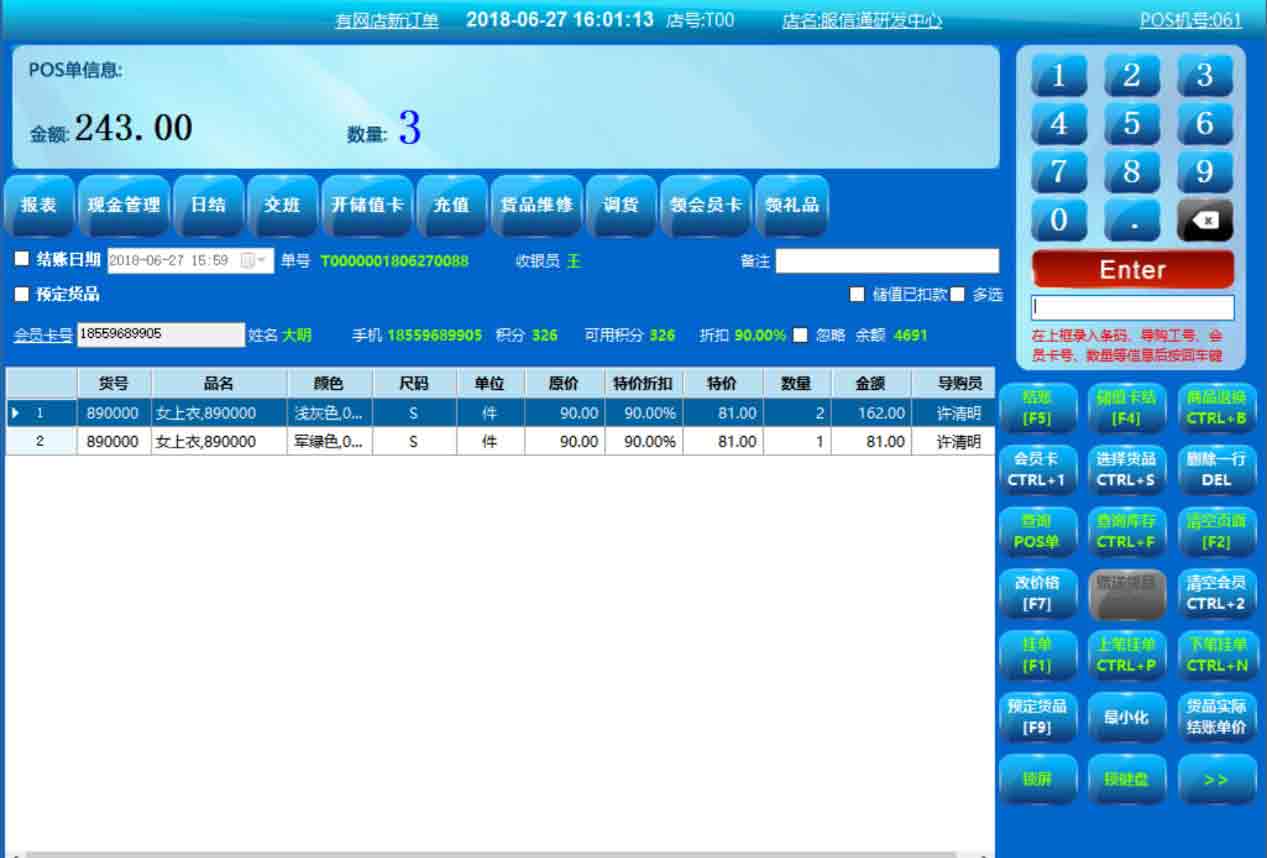Click the 最小化 minimize button
This screenshot has height=858, width=1267.
[x=1126, y=718]
